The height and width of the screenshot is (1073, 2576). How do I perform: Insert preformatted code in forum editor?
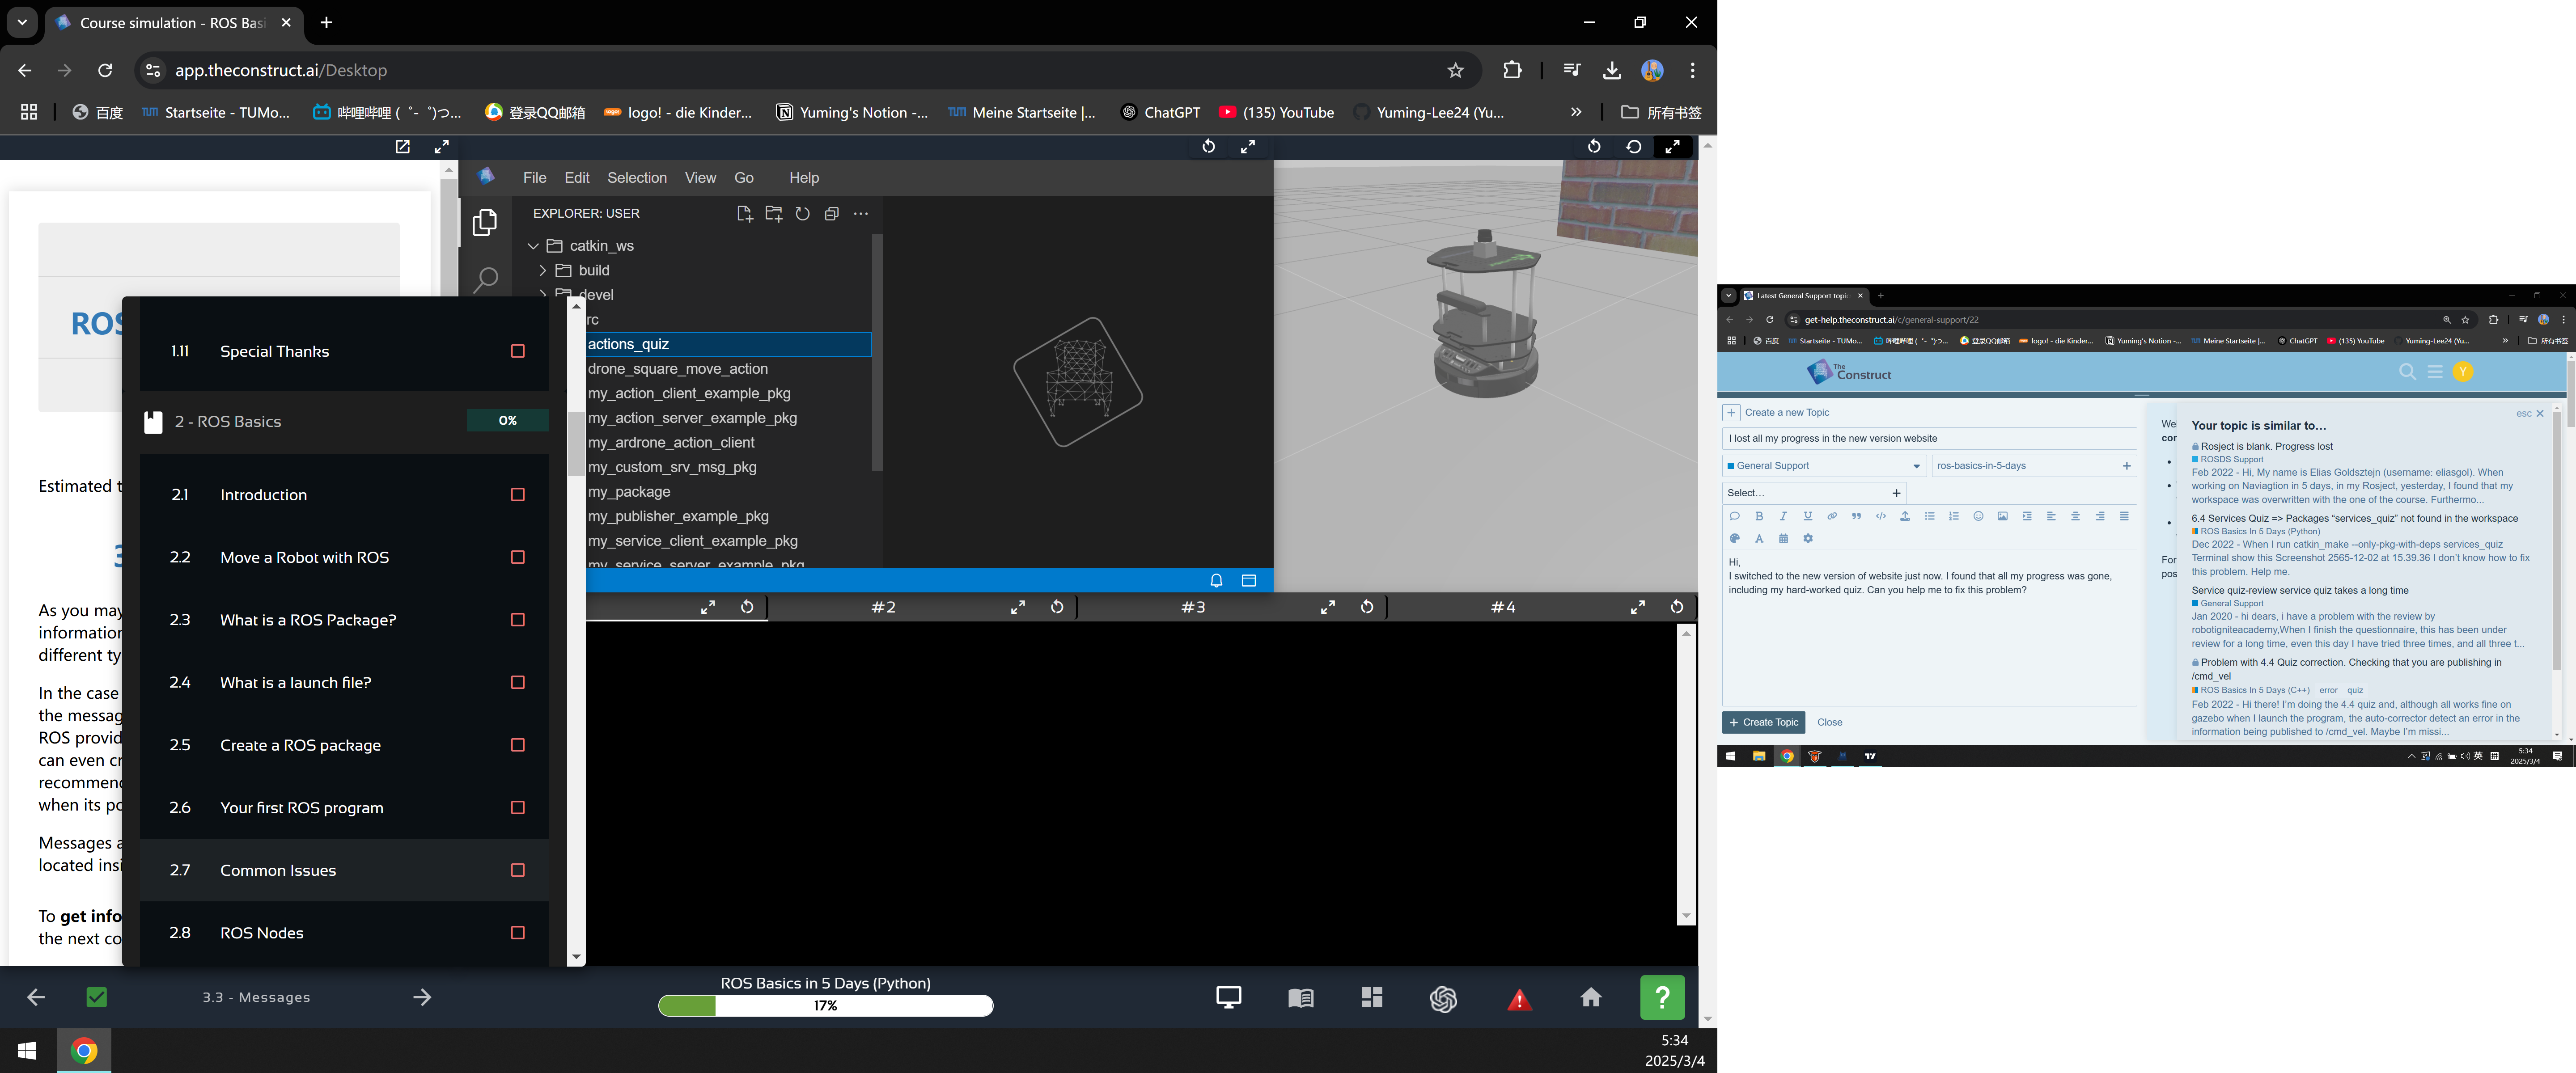(1881, 516)
